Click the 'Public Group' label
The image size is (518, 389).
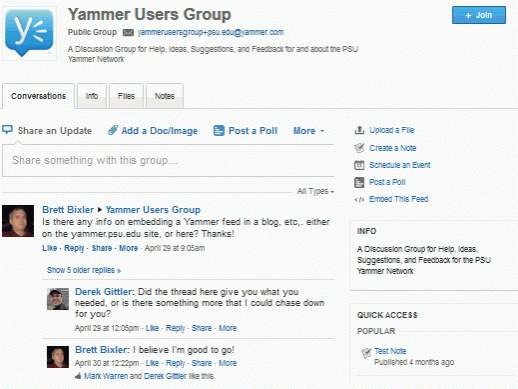[92, 32]
